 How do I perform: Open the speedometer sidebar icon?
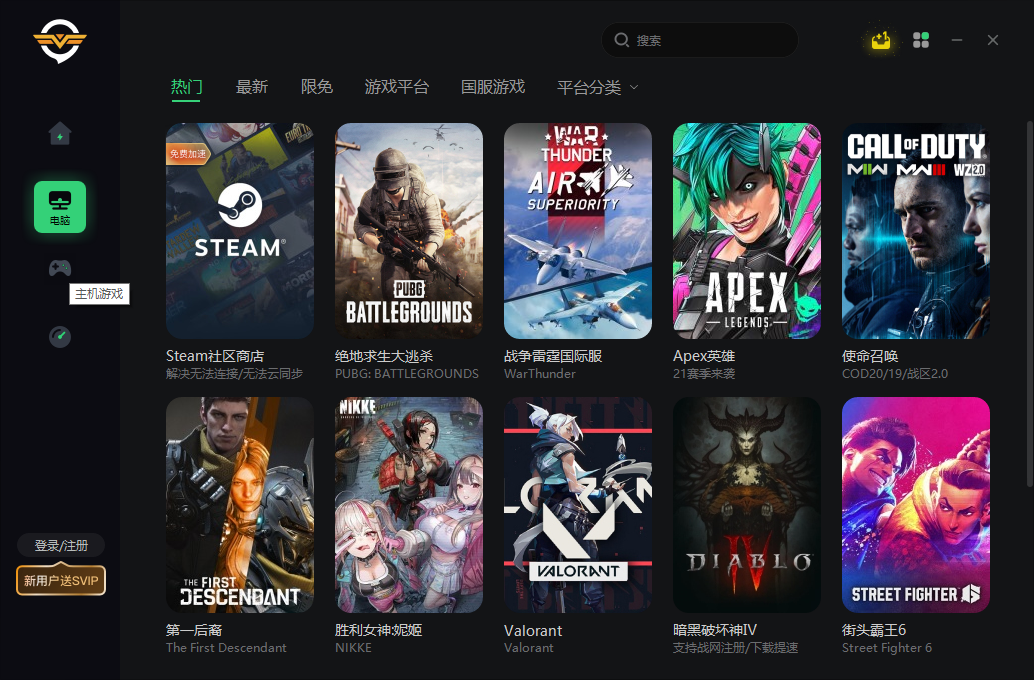tap(60, 336)
